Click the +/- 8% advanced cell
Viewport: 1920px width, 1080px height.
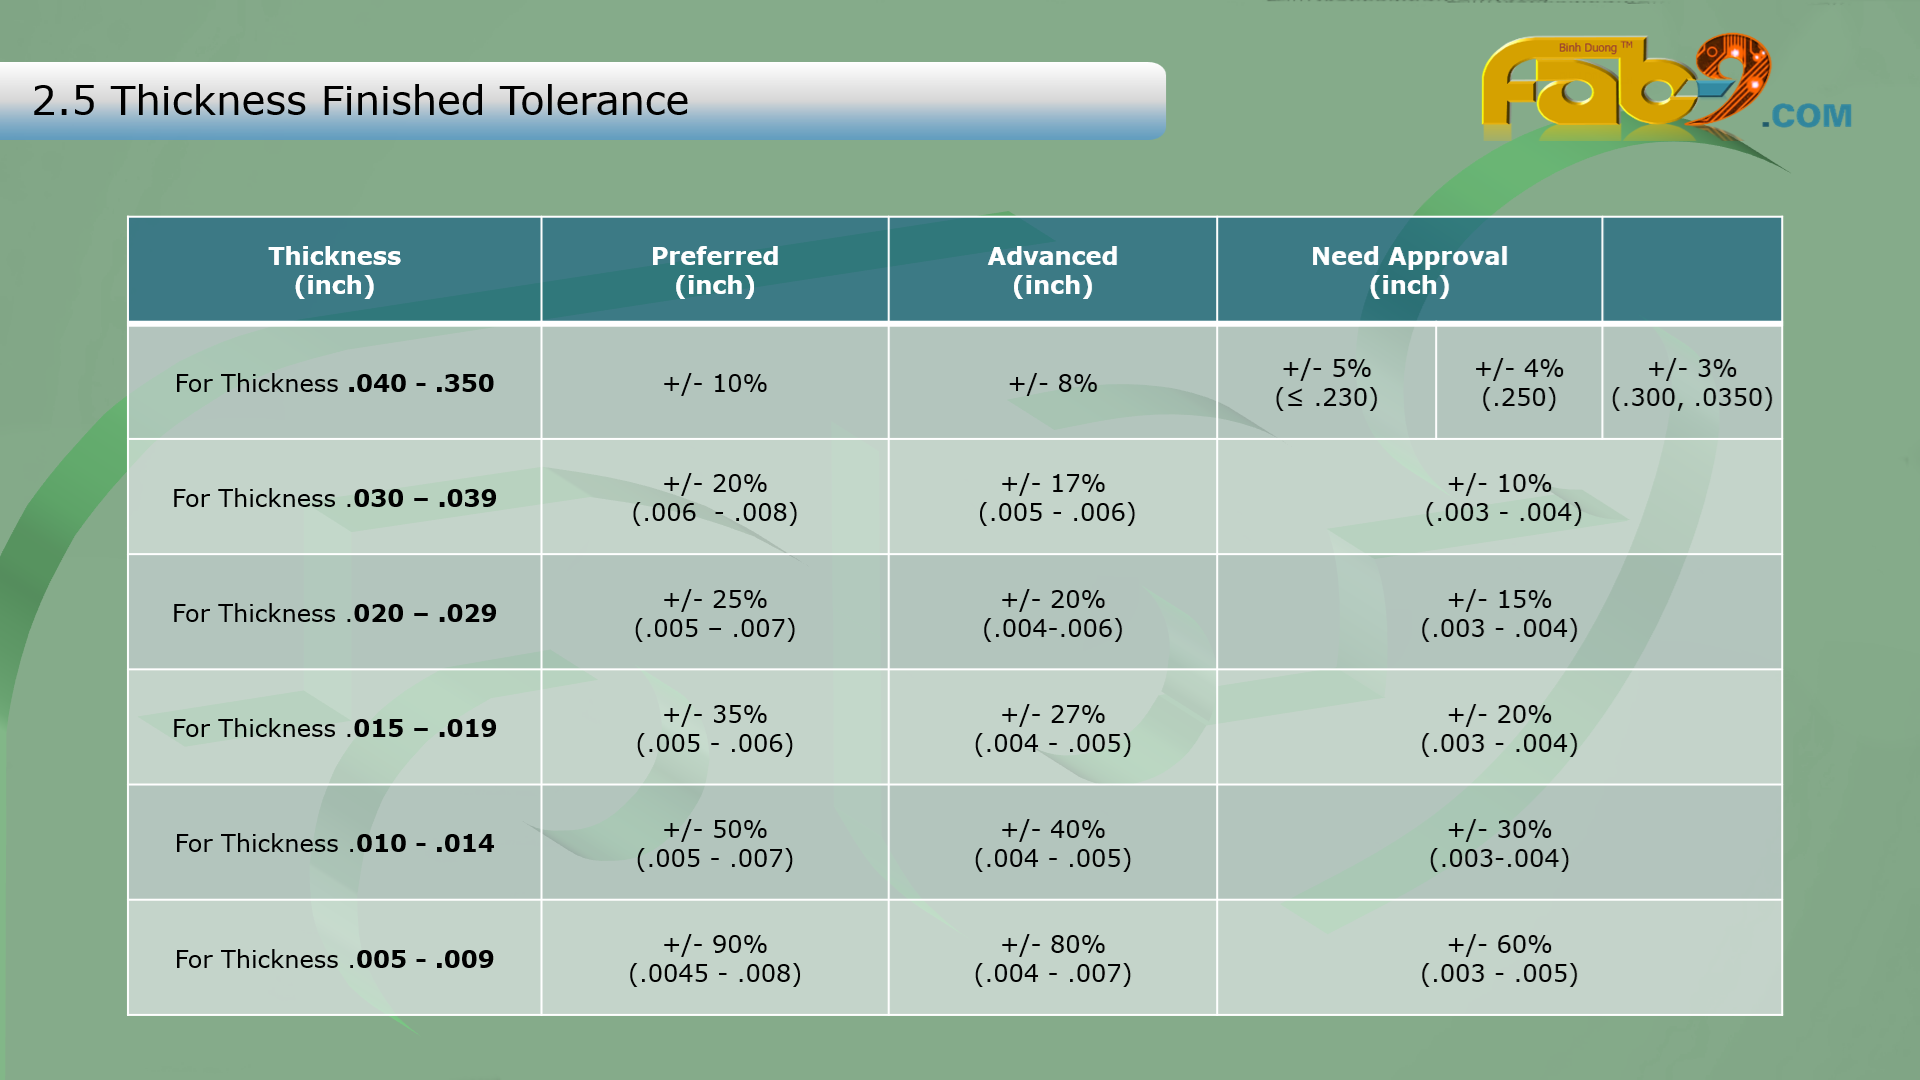1052,383
